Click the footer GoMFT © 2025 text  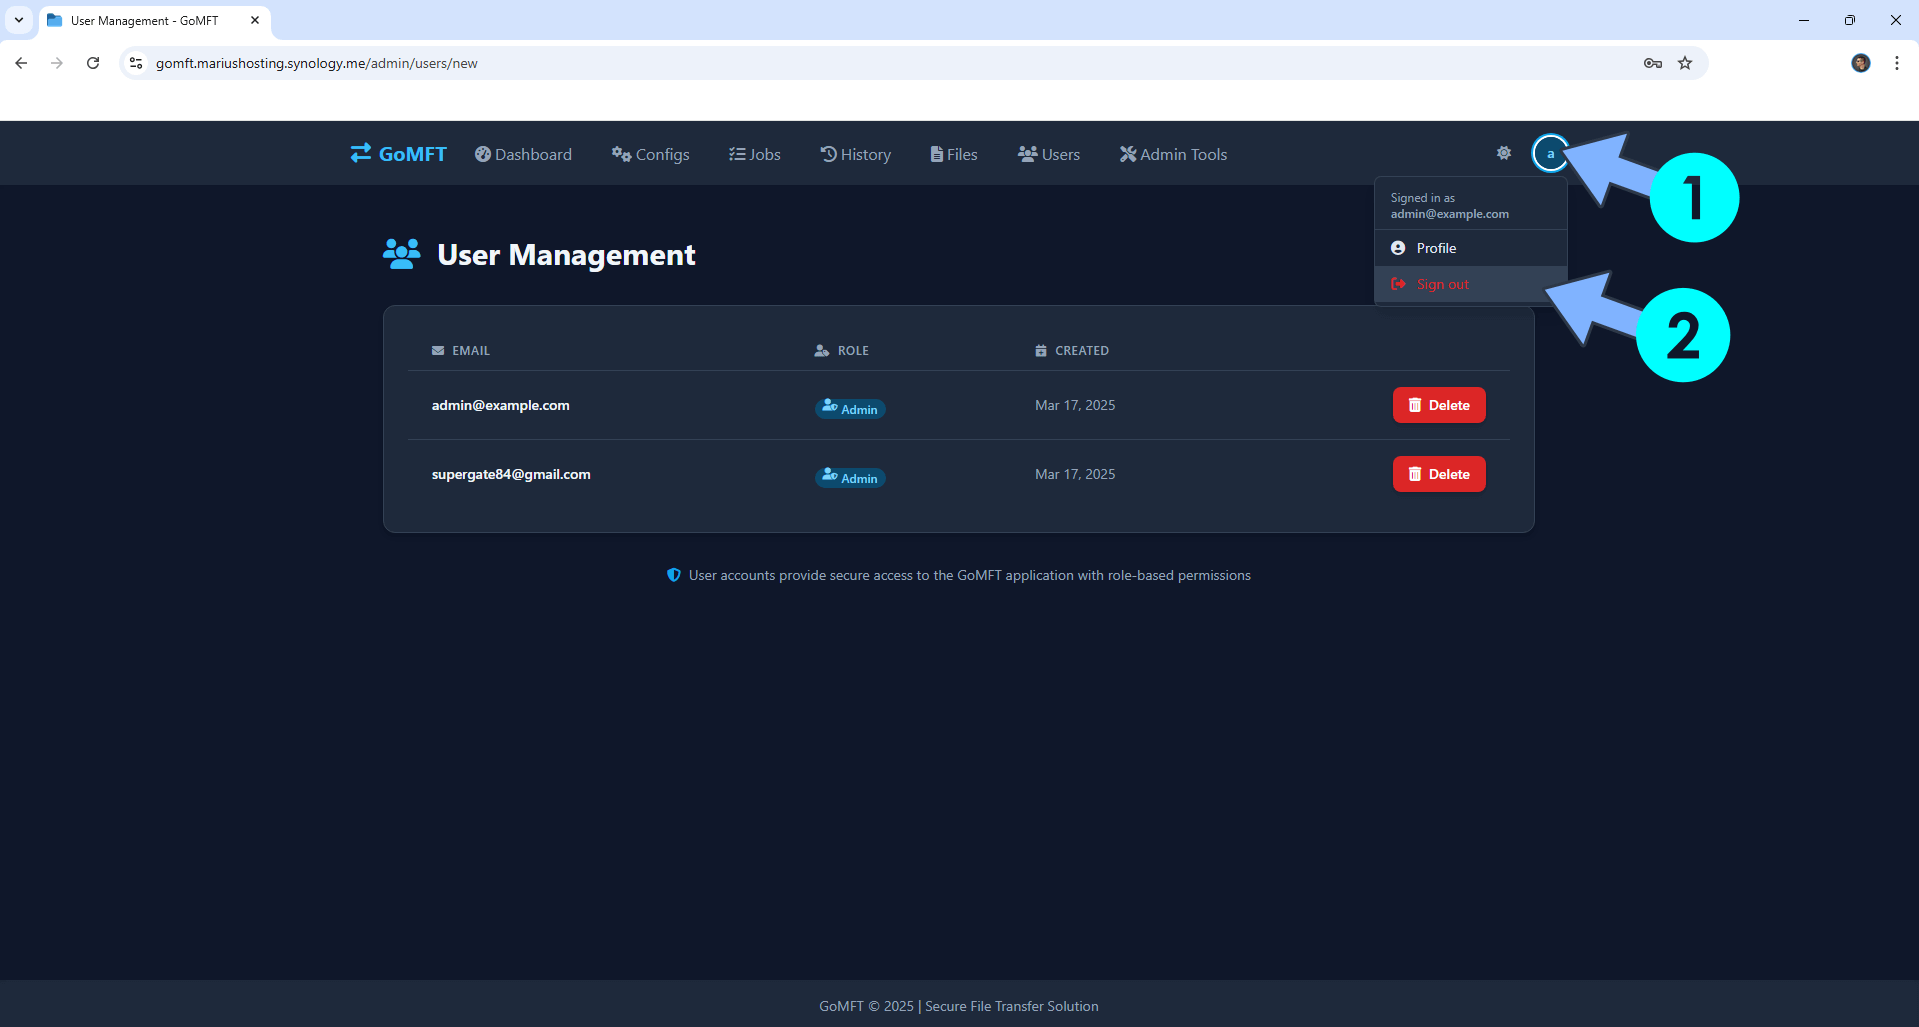click(x=866, y=1006)
